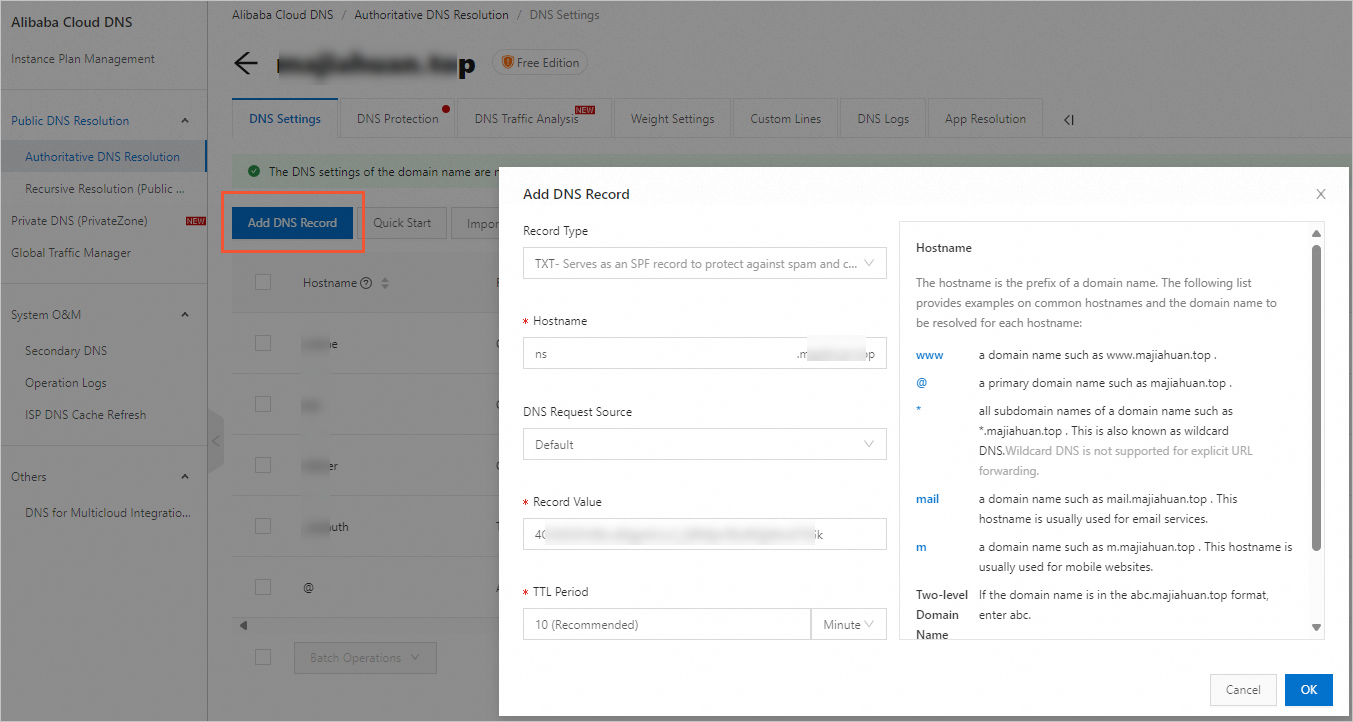The image size is (1353, 722).
Task: Change the TTL unit via the Minute dropdown
Action: (x=848, y=624)
